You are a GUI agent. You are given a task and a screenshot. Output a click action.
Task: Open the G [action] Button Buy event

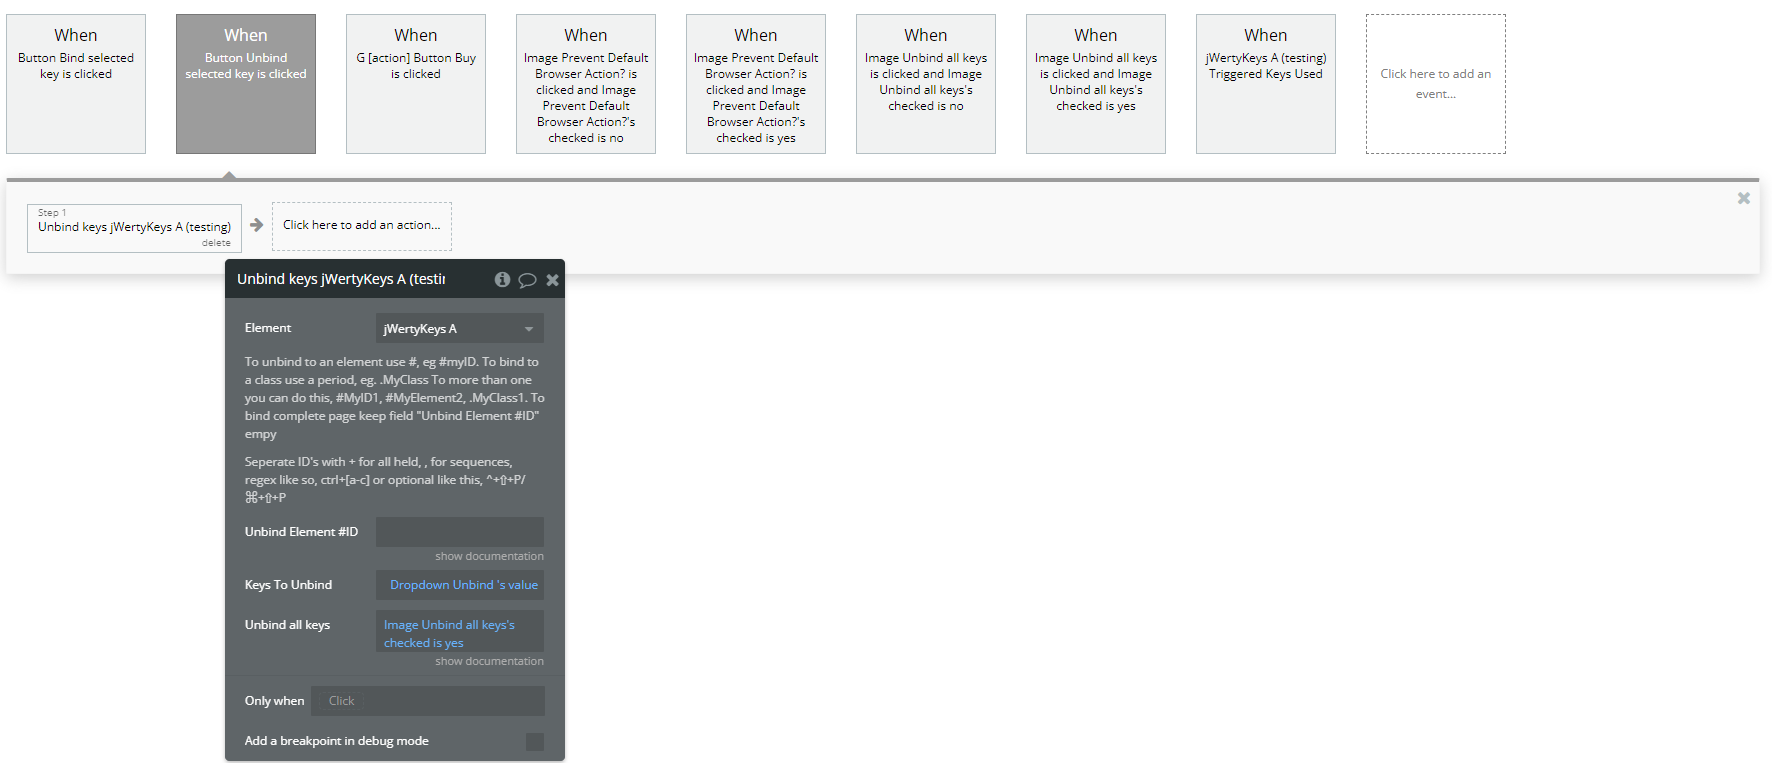pyautogui.click(x=416, y=84)
